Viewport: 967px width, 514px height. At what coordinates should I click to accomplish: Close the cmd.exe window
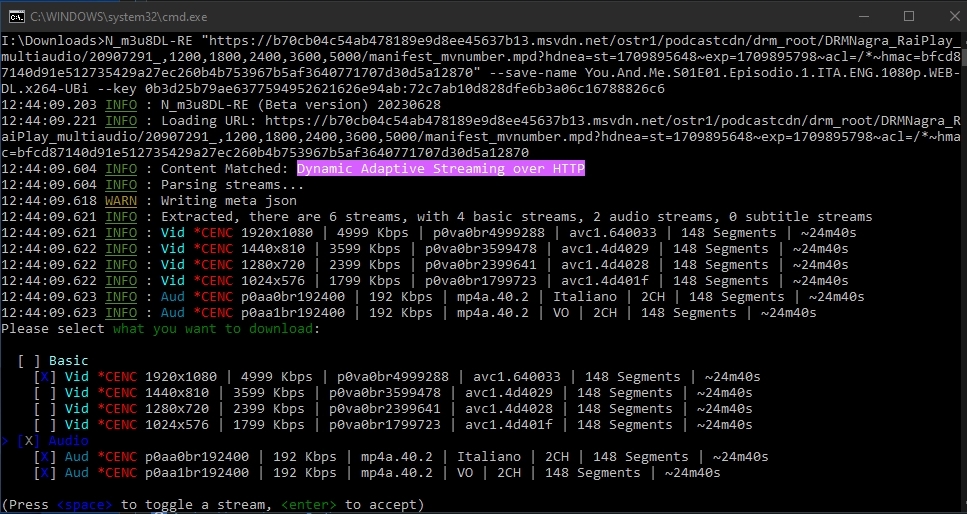[955, 17]
